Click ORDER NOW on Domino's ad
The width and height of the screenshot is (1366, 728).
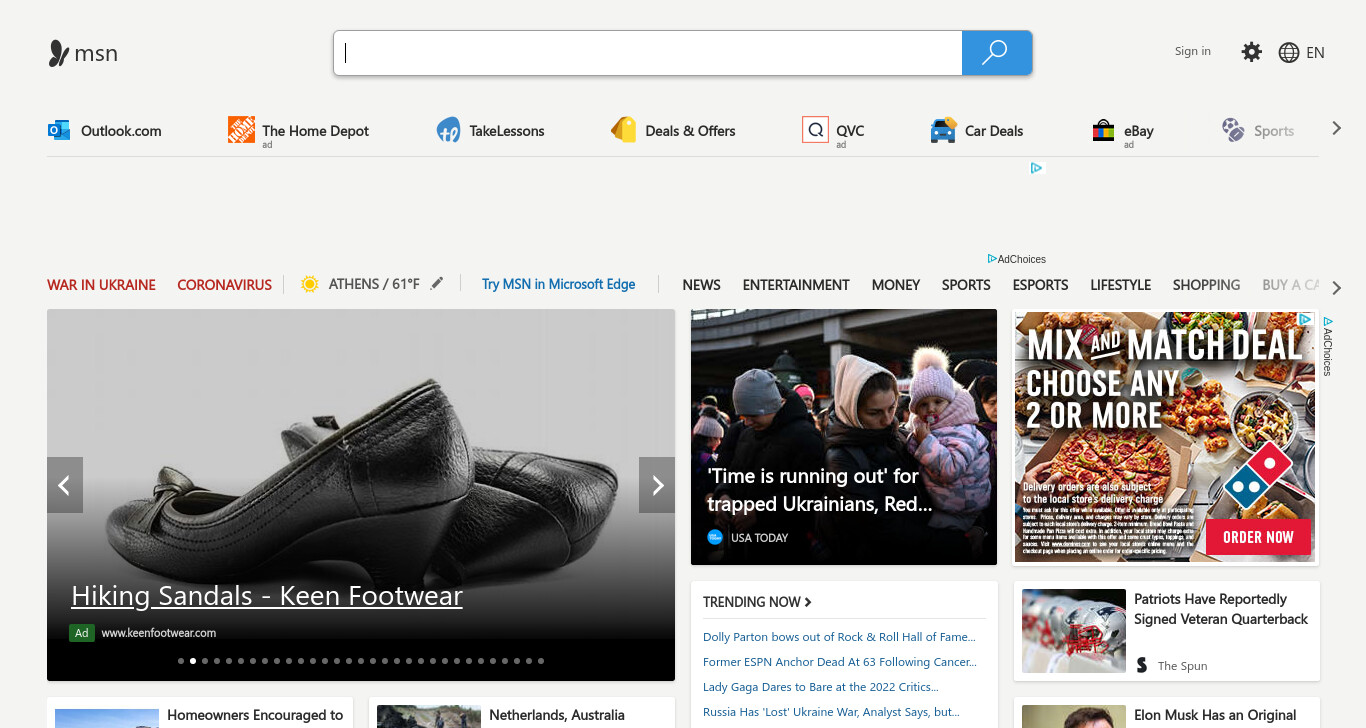(1257, 537)
